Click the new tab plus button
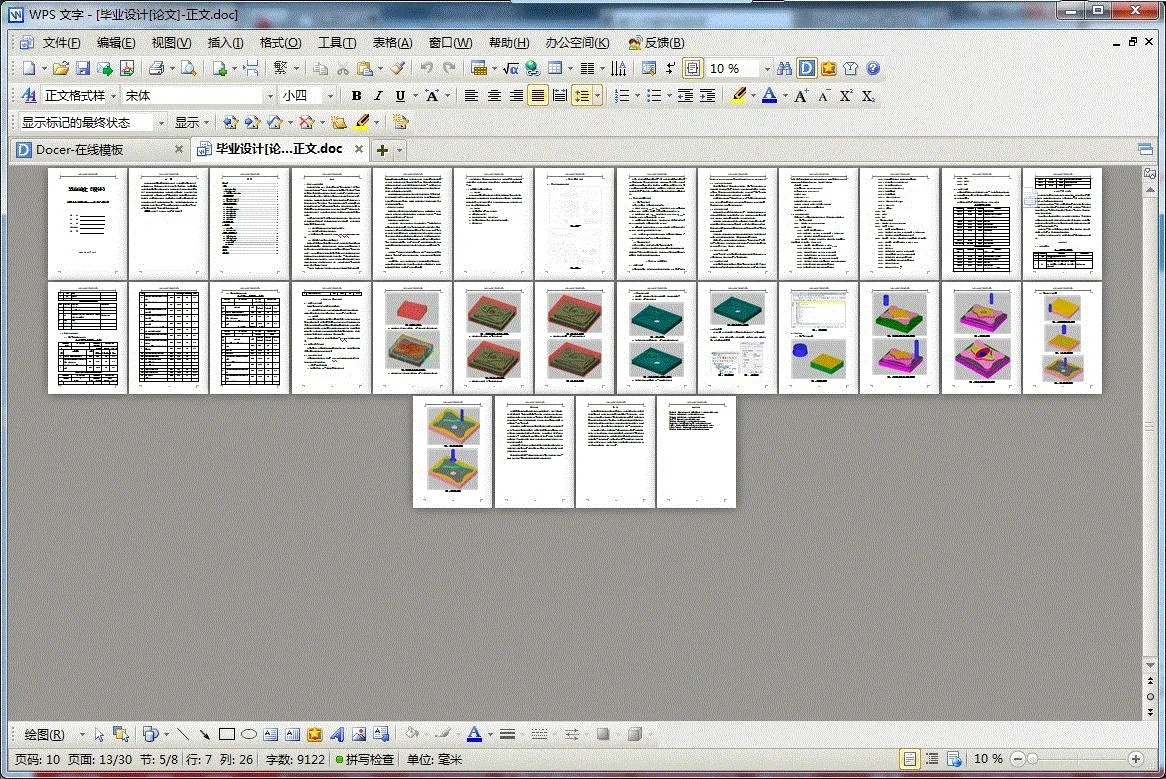Image resolution: width=1166 pixels, height=779 pixels. point(382,150)
